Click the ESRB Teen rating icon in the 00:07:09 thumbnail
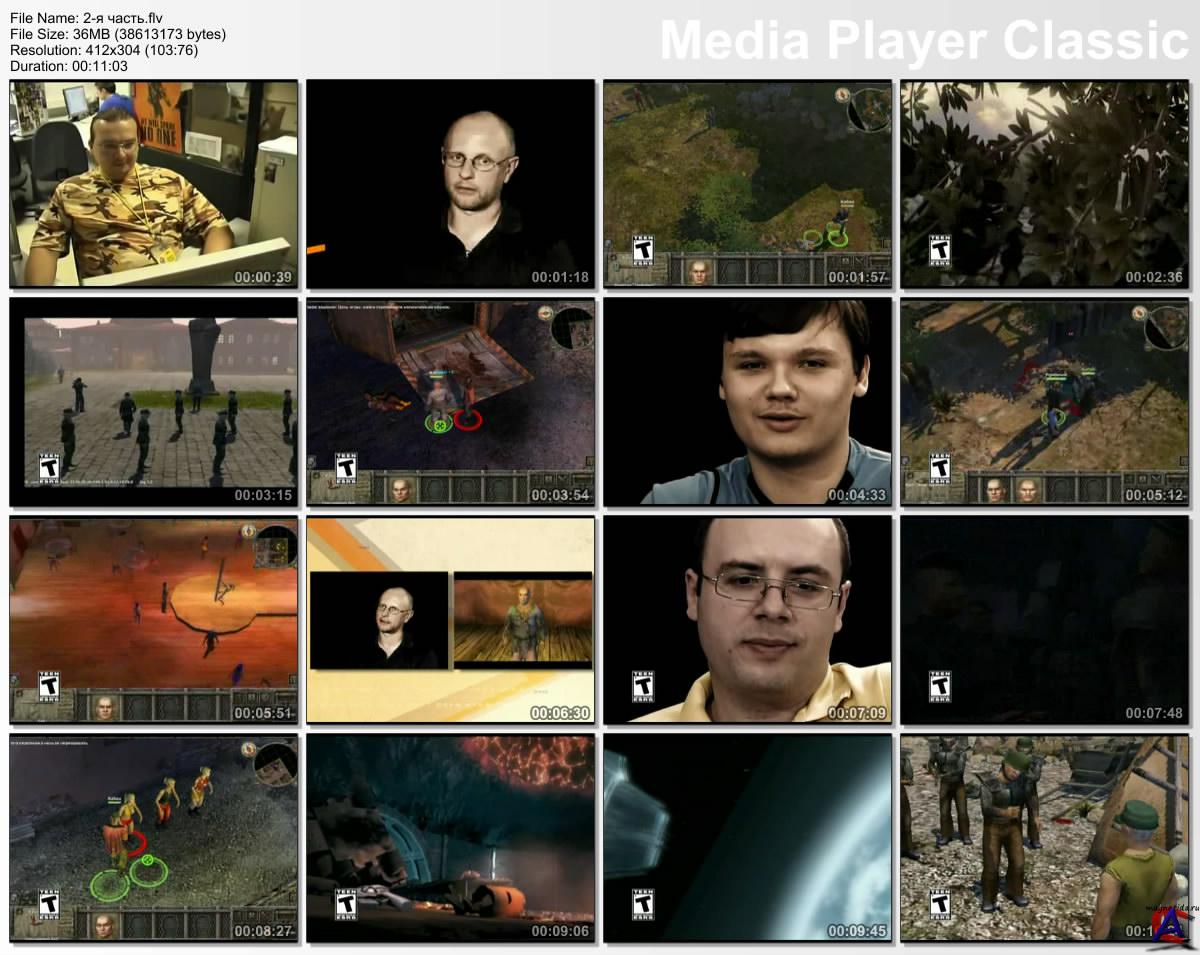This screenshot has width=1200, height=955. (643, 686)
